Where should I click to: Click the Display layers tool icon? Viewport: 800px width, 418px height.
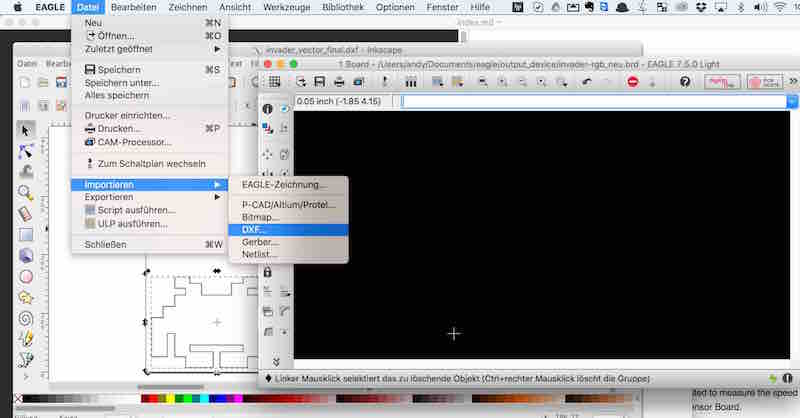pos(267,128)
